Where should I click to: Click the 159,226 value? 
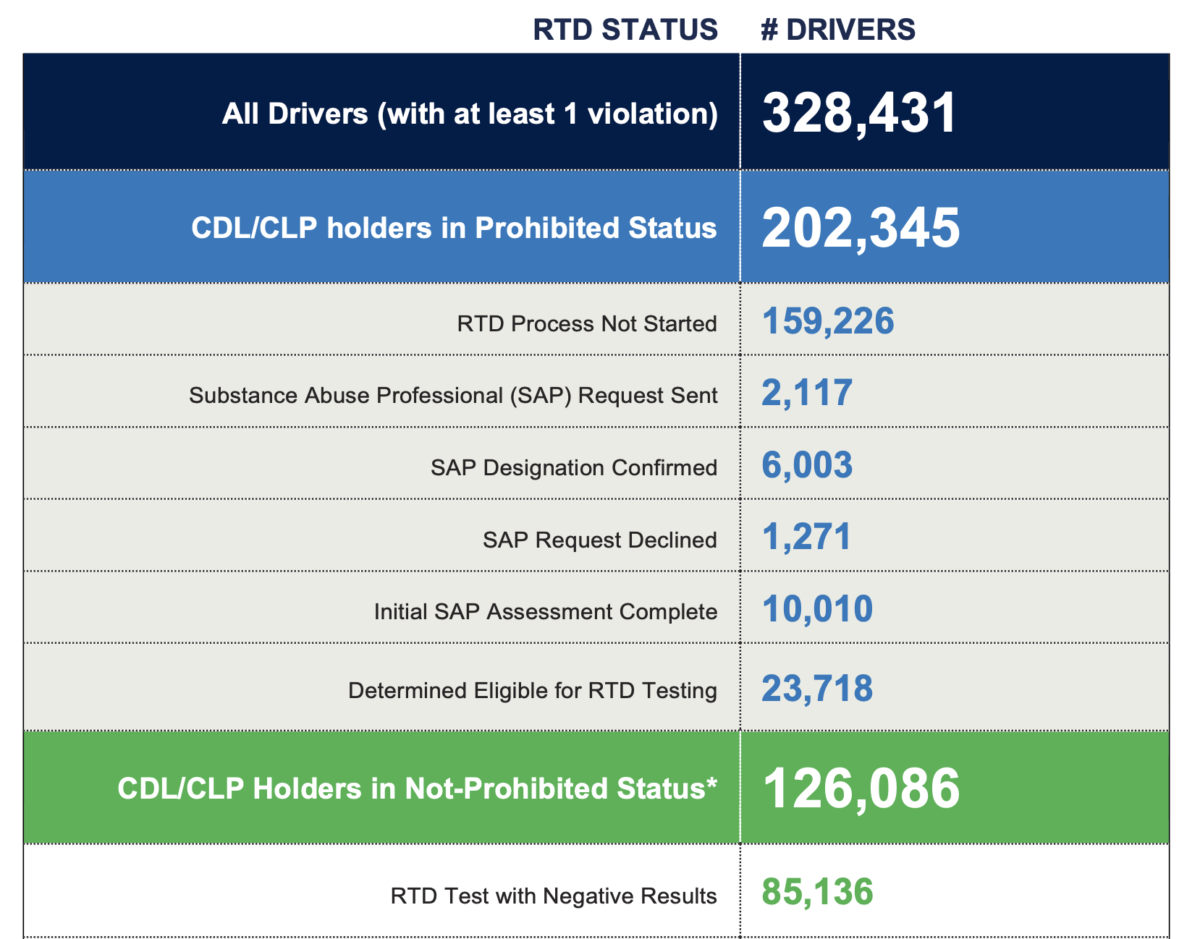828,321
